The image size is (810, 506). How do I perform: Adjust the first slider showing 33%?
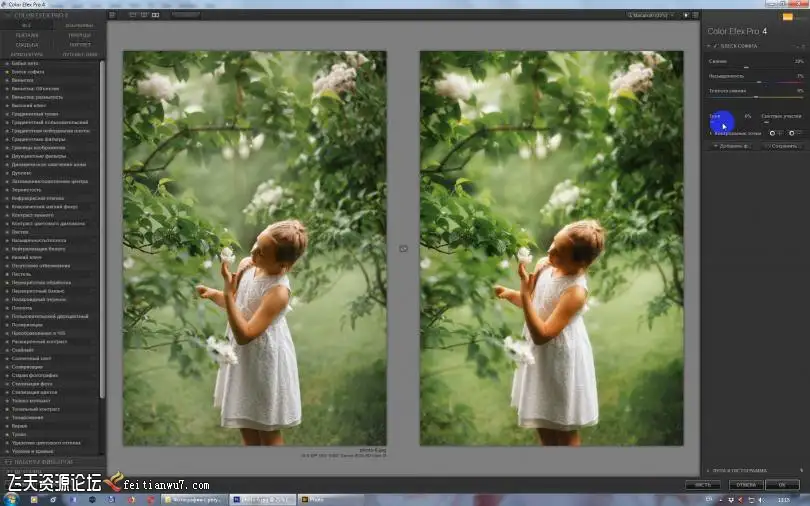click(x=746, y=67)
